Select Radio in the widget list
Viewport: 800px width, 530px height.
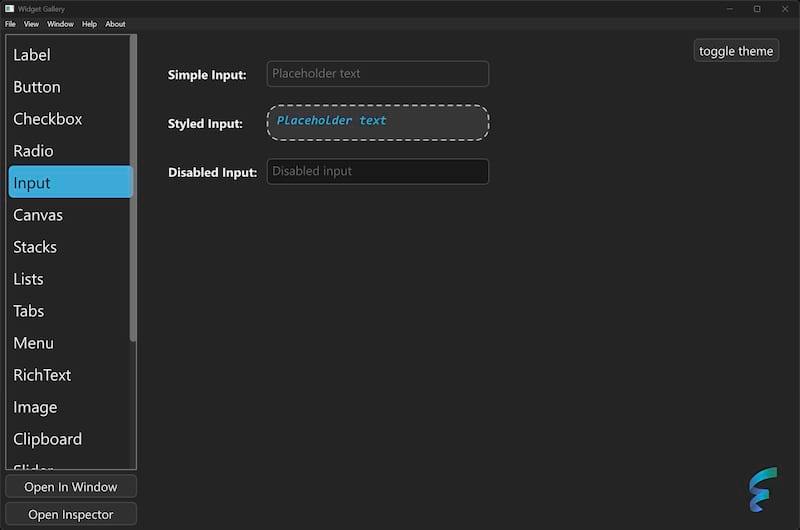click(33, 151)
